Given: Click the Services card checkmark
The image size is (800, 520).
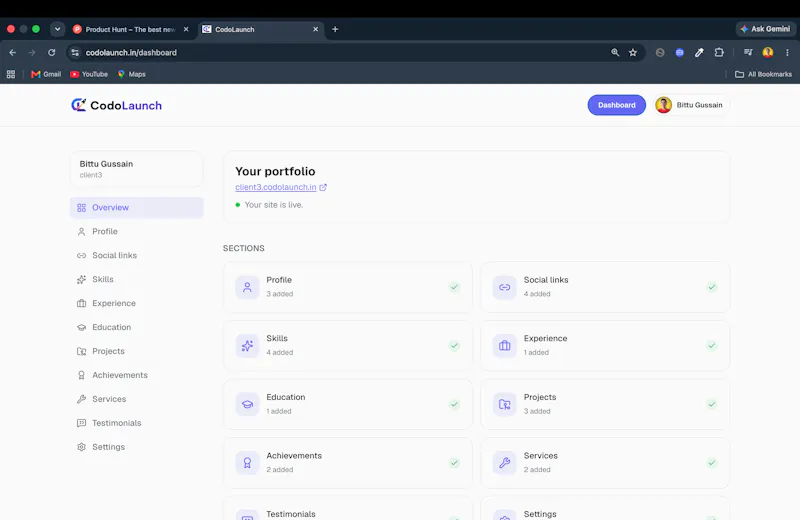Looking at the screenshot, I should click(712, 463).
